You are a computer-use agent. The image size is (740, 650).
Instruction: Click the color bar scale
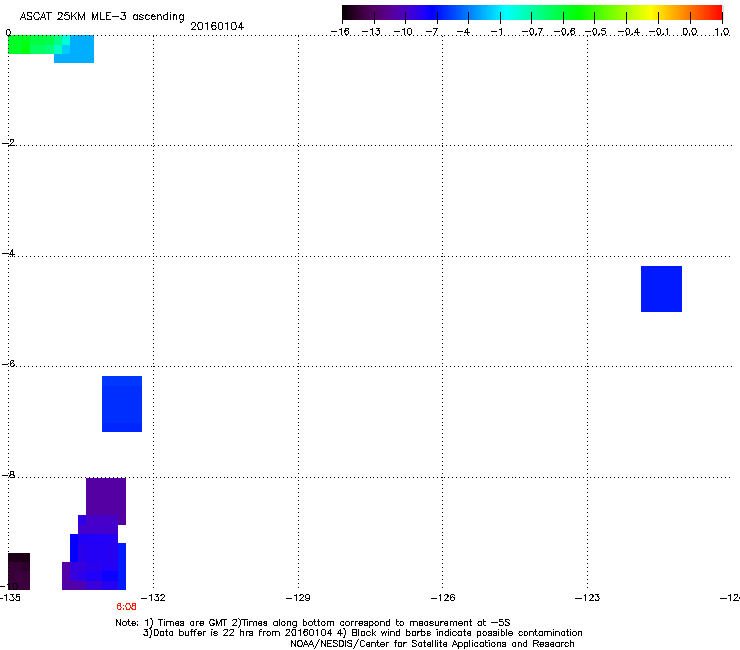click(532, 13)
